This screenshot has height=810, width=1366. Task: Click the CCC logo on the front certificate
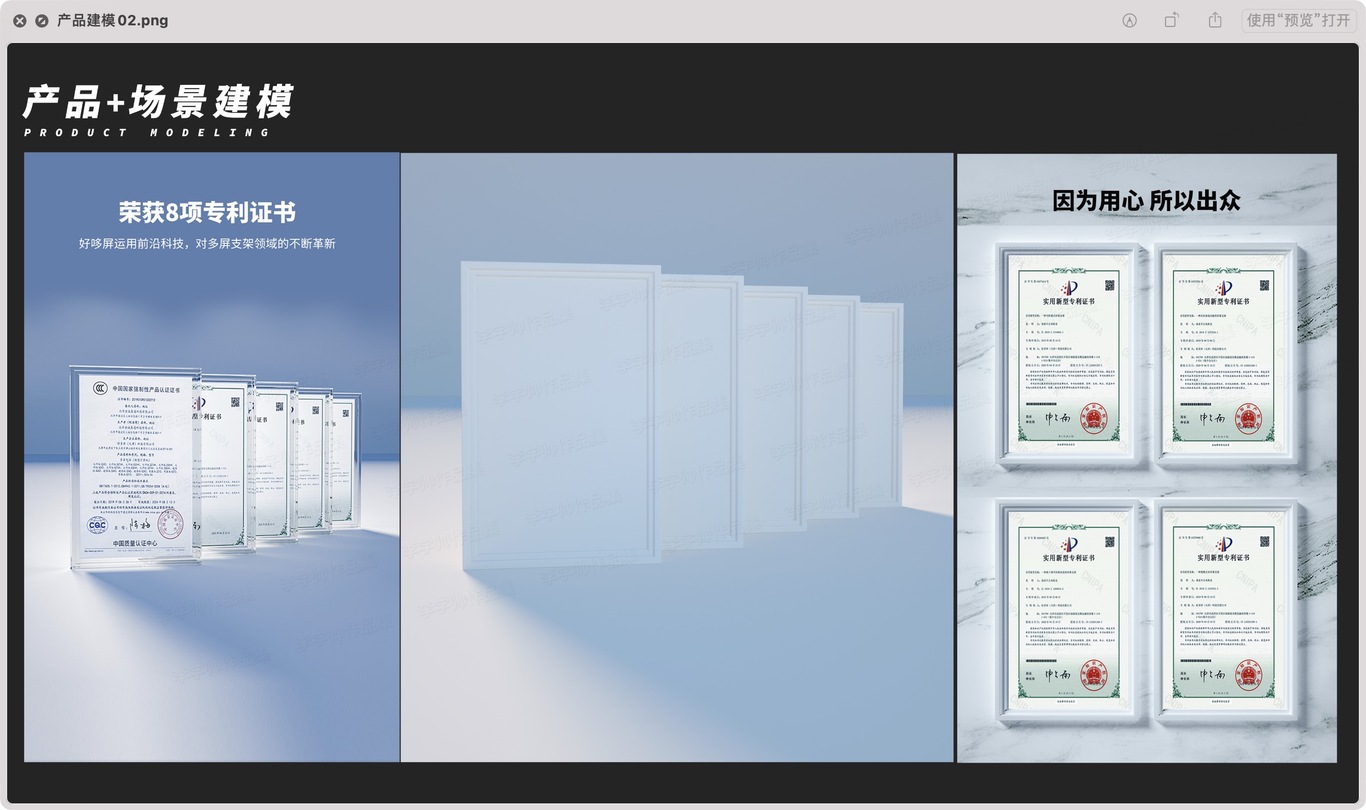point(101,387)
